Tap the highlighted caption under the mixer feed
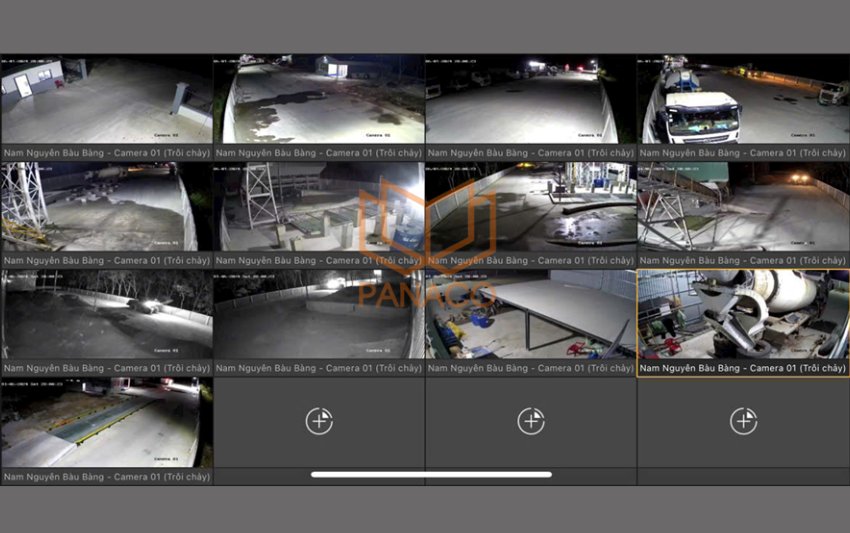Screen dimensions: 850x533 pos(742,369)
